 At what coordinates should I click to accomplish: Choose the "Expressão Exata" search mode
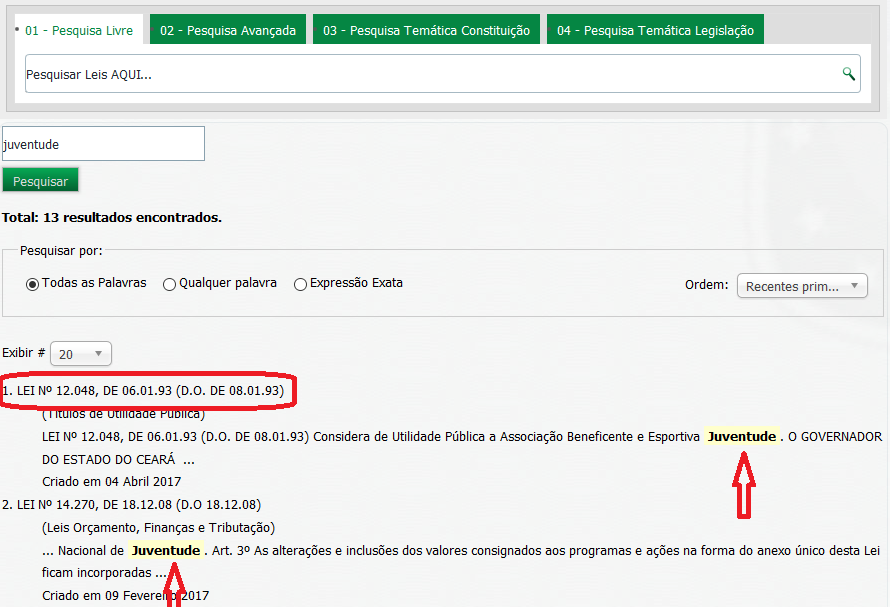click(x=300, y=283)
